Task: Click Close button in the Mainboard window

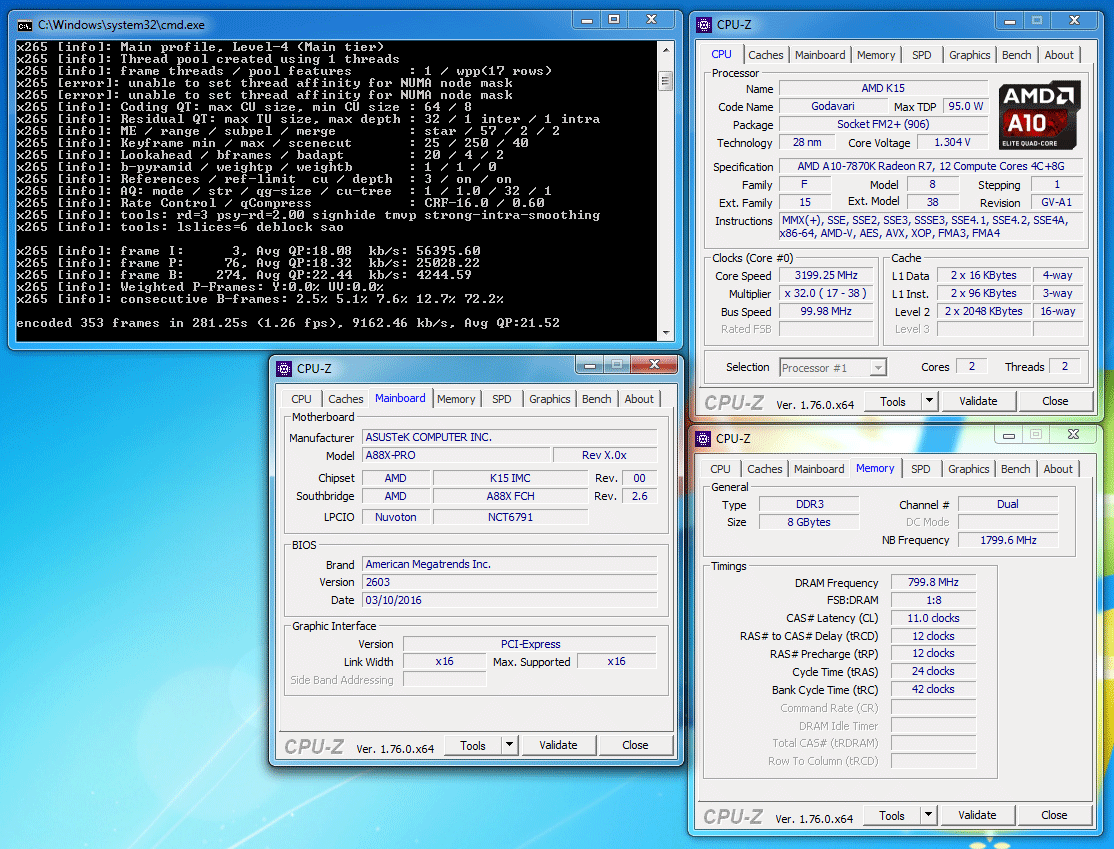Action: 635,745
